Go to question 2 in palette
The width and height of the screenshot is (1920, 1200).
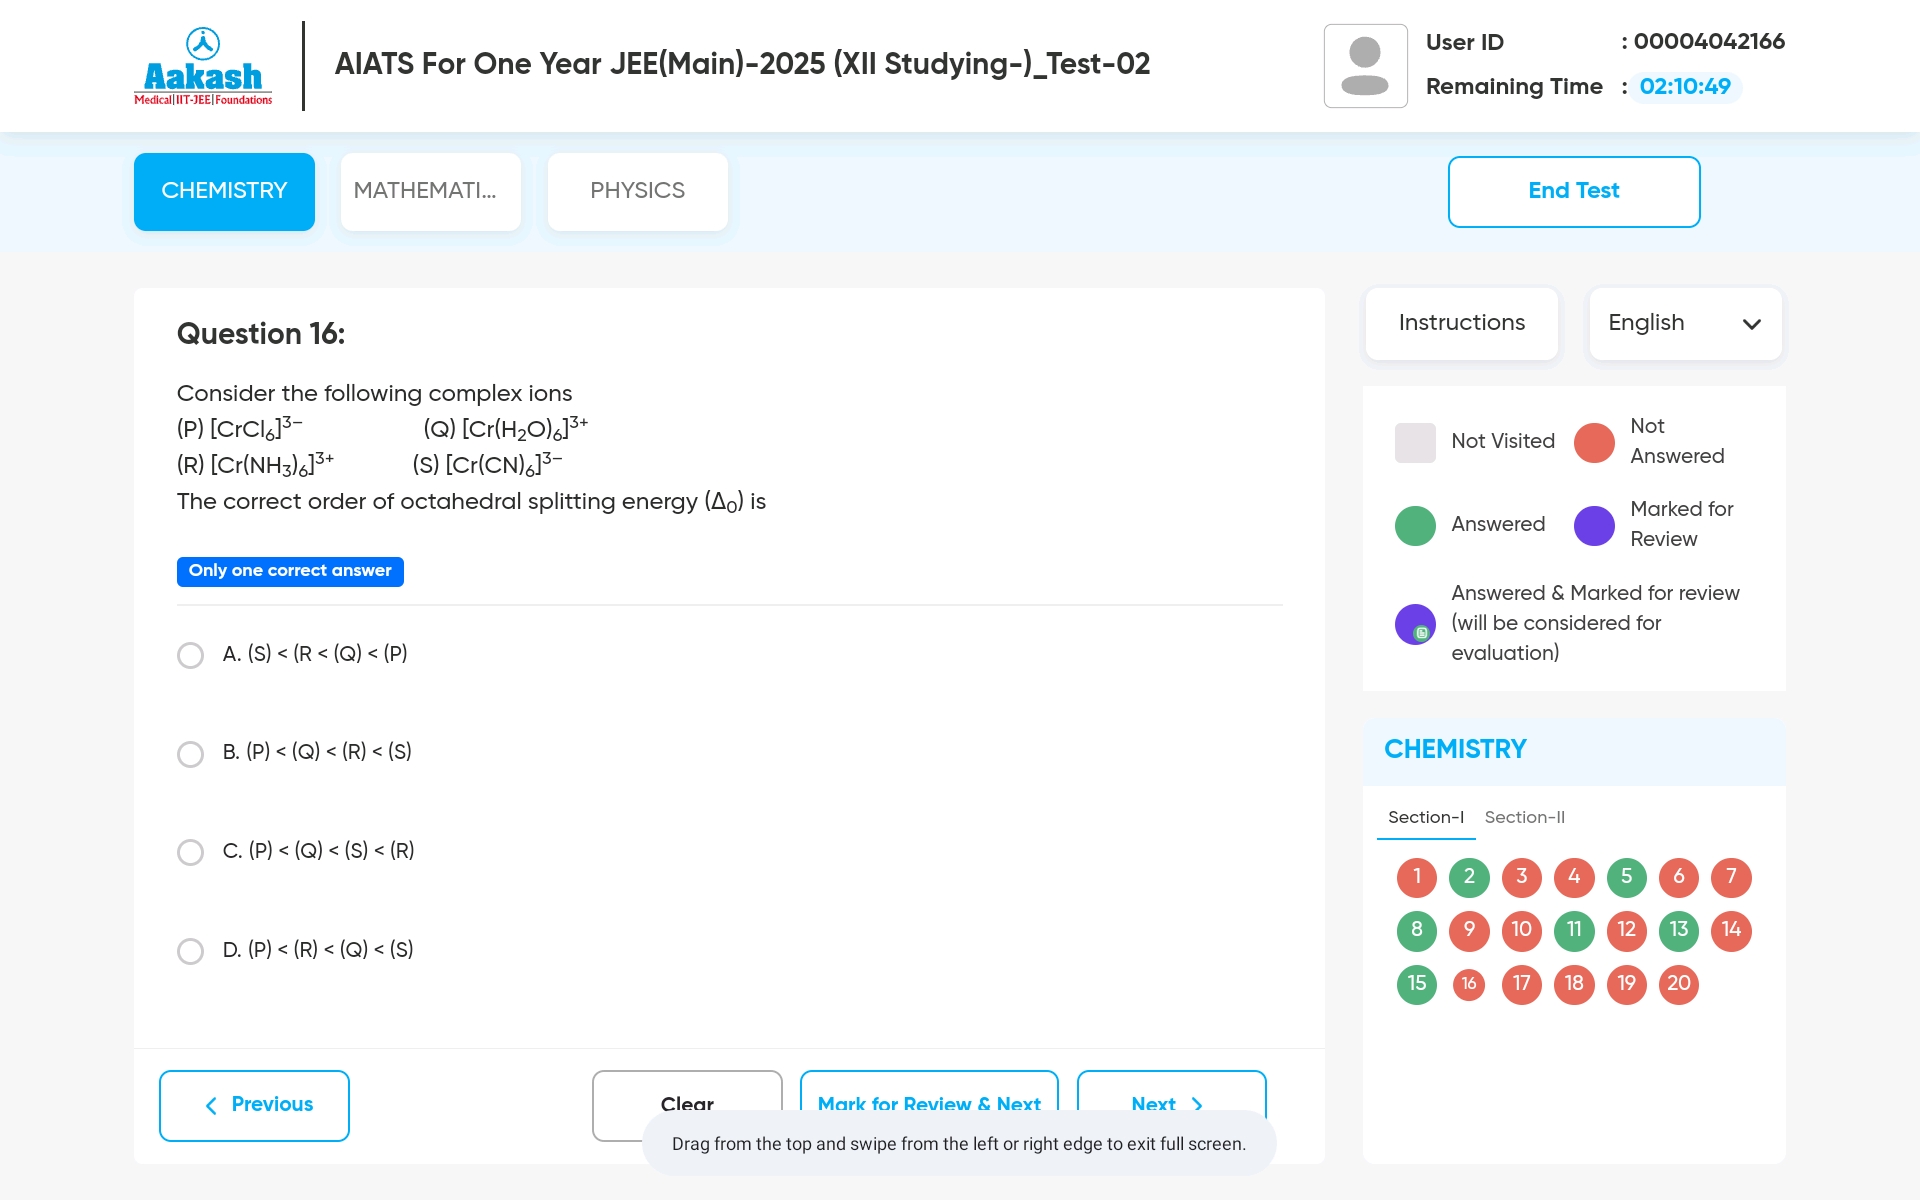[x=1469, y=877]
